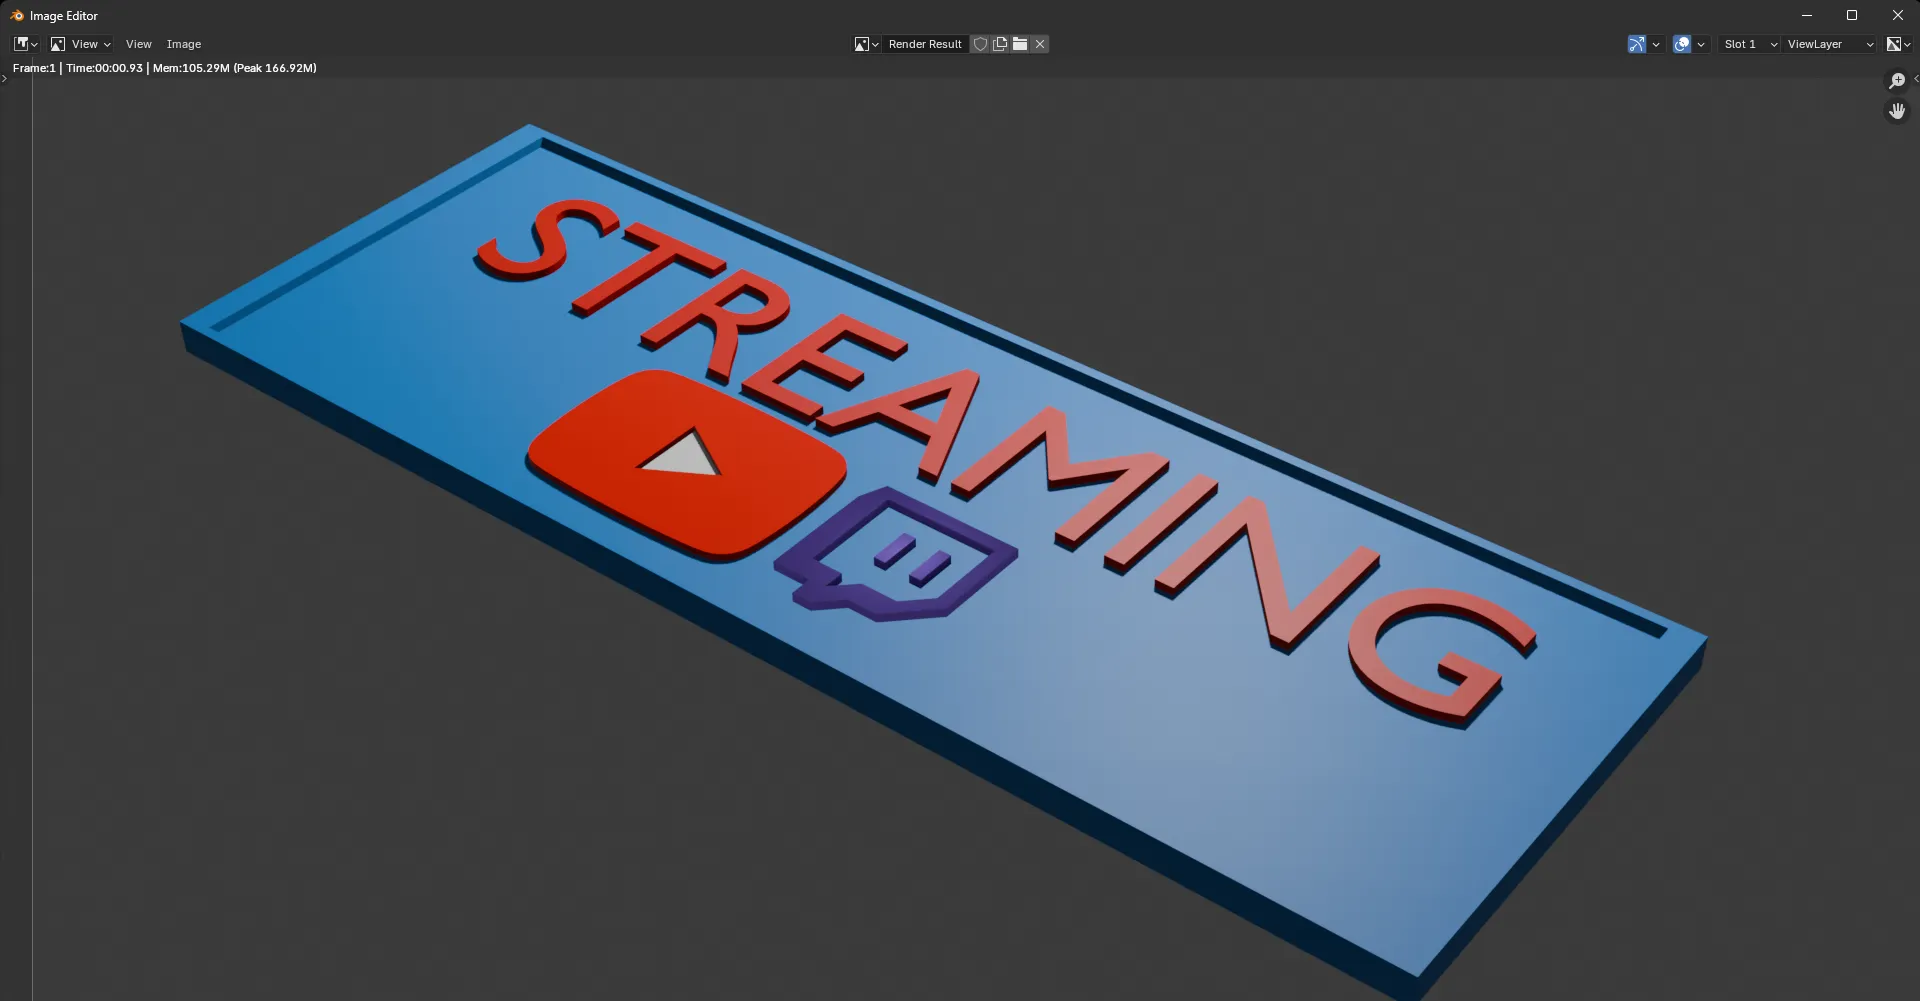Unlink the Render Result image
Viewport: 1920px width, 1001px height.
click(x=1040, y=44)
